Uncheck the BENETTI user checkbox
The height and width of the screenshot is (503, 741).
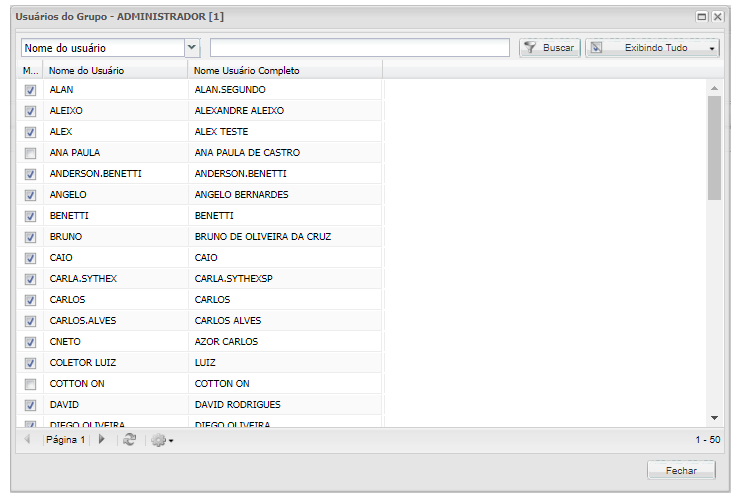click(30, 216)
